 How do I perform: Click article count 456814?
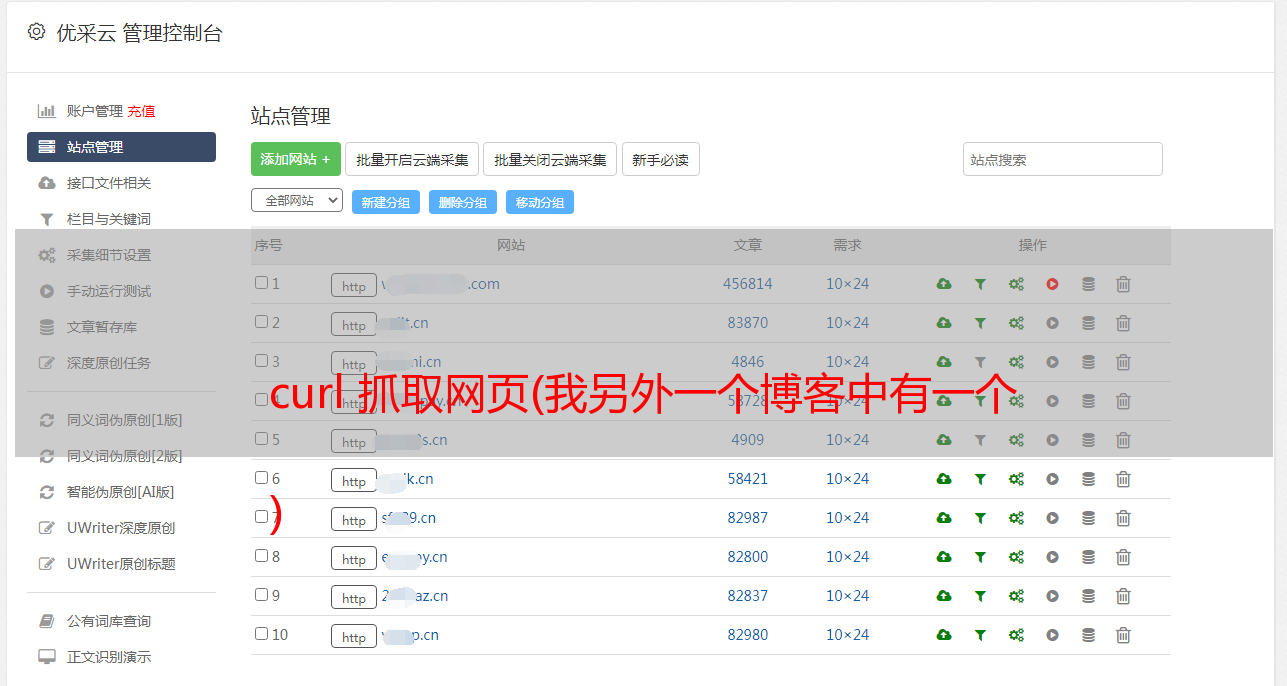pos(748,284)
